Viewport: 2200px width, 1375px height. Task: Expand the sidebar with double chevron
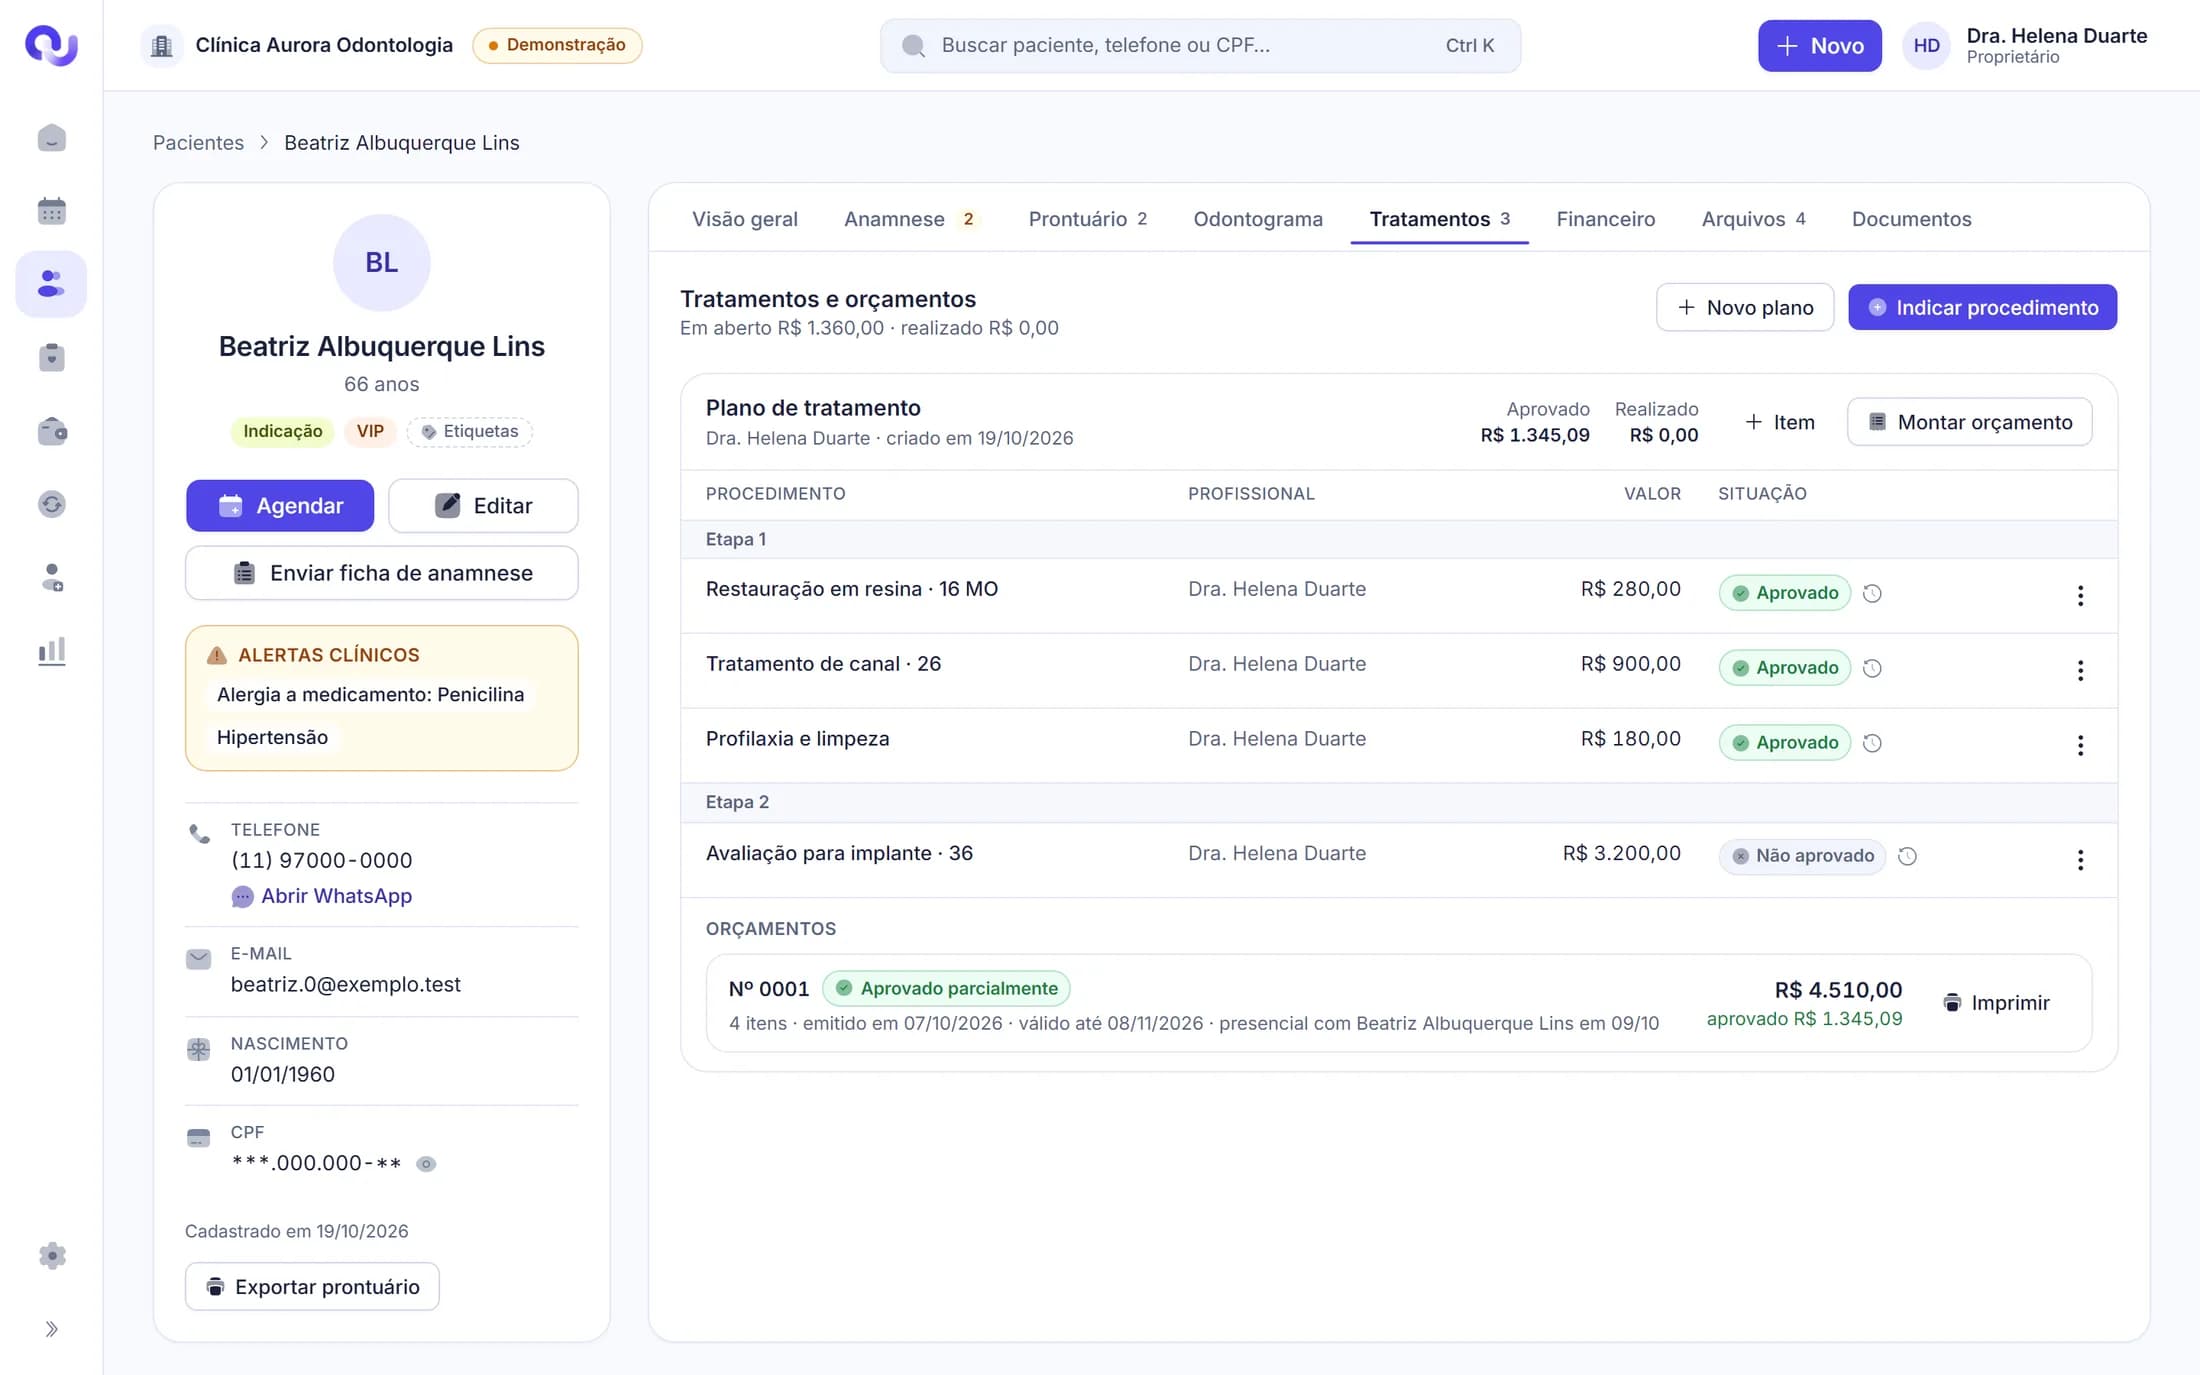click(51, 1329)
